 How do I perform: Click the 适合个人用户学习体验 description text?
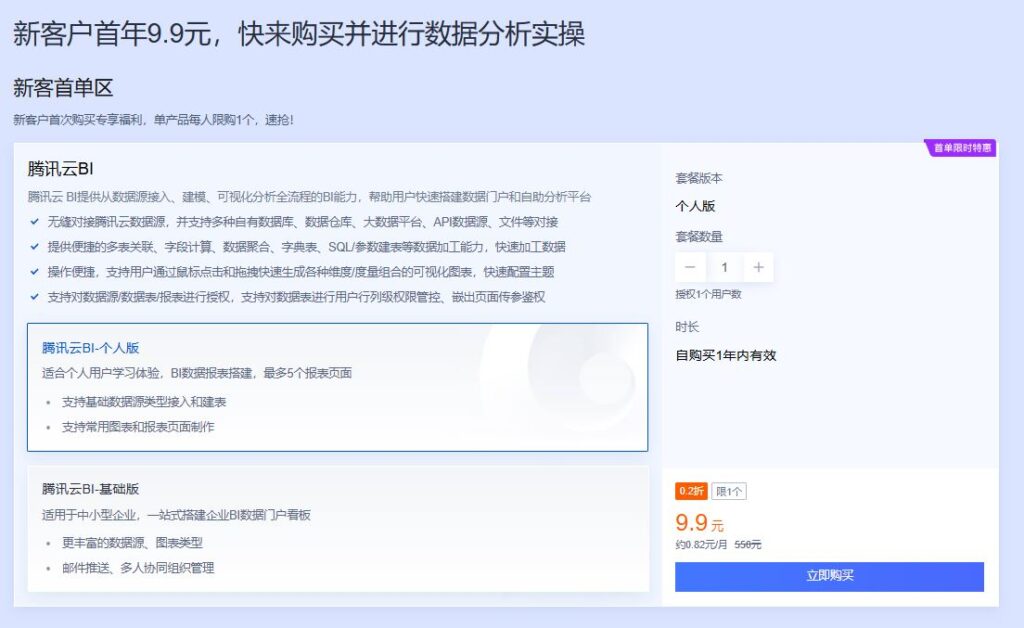pyautogui.click(x=197, y=373)
